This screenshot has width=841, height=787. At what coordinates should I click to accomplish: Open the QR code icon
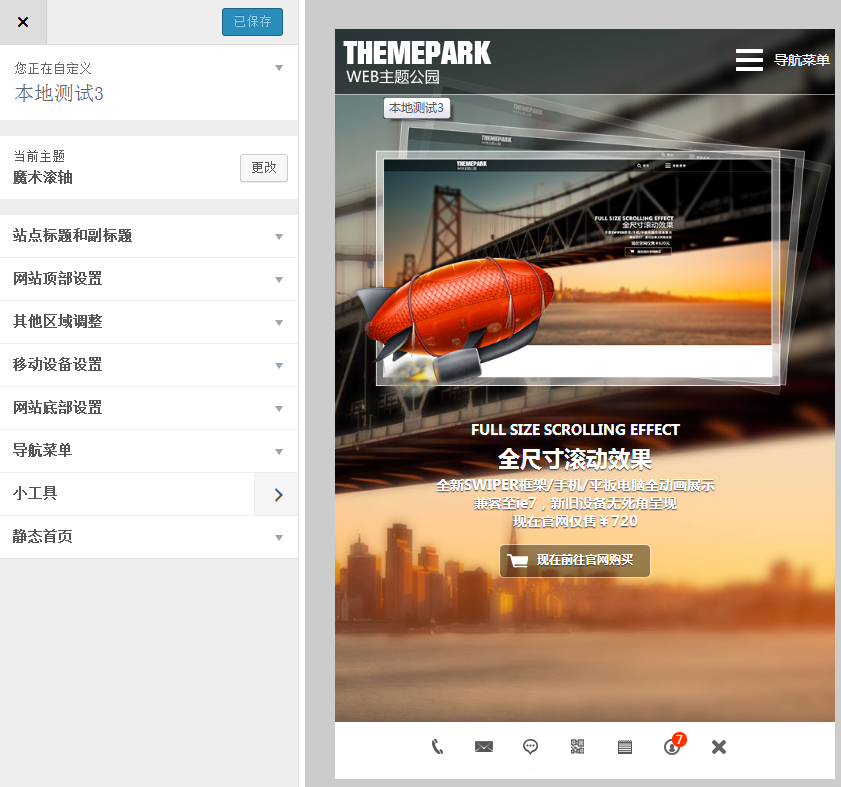point(577,747)
